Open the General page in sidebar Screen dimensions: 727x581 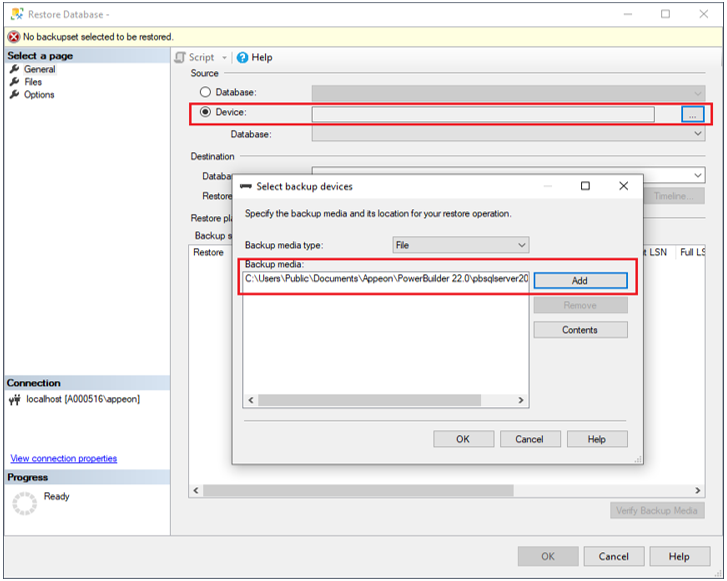click(39, 70)
